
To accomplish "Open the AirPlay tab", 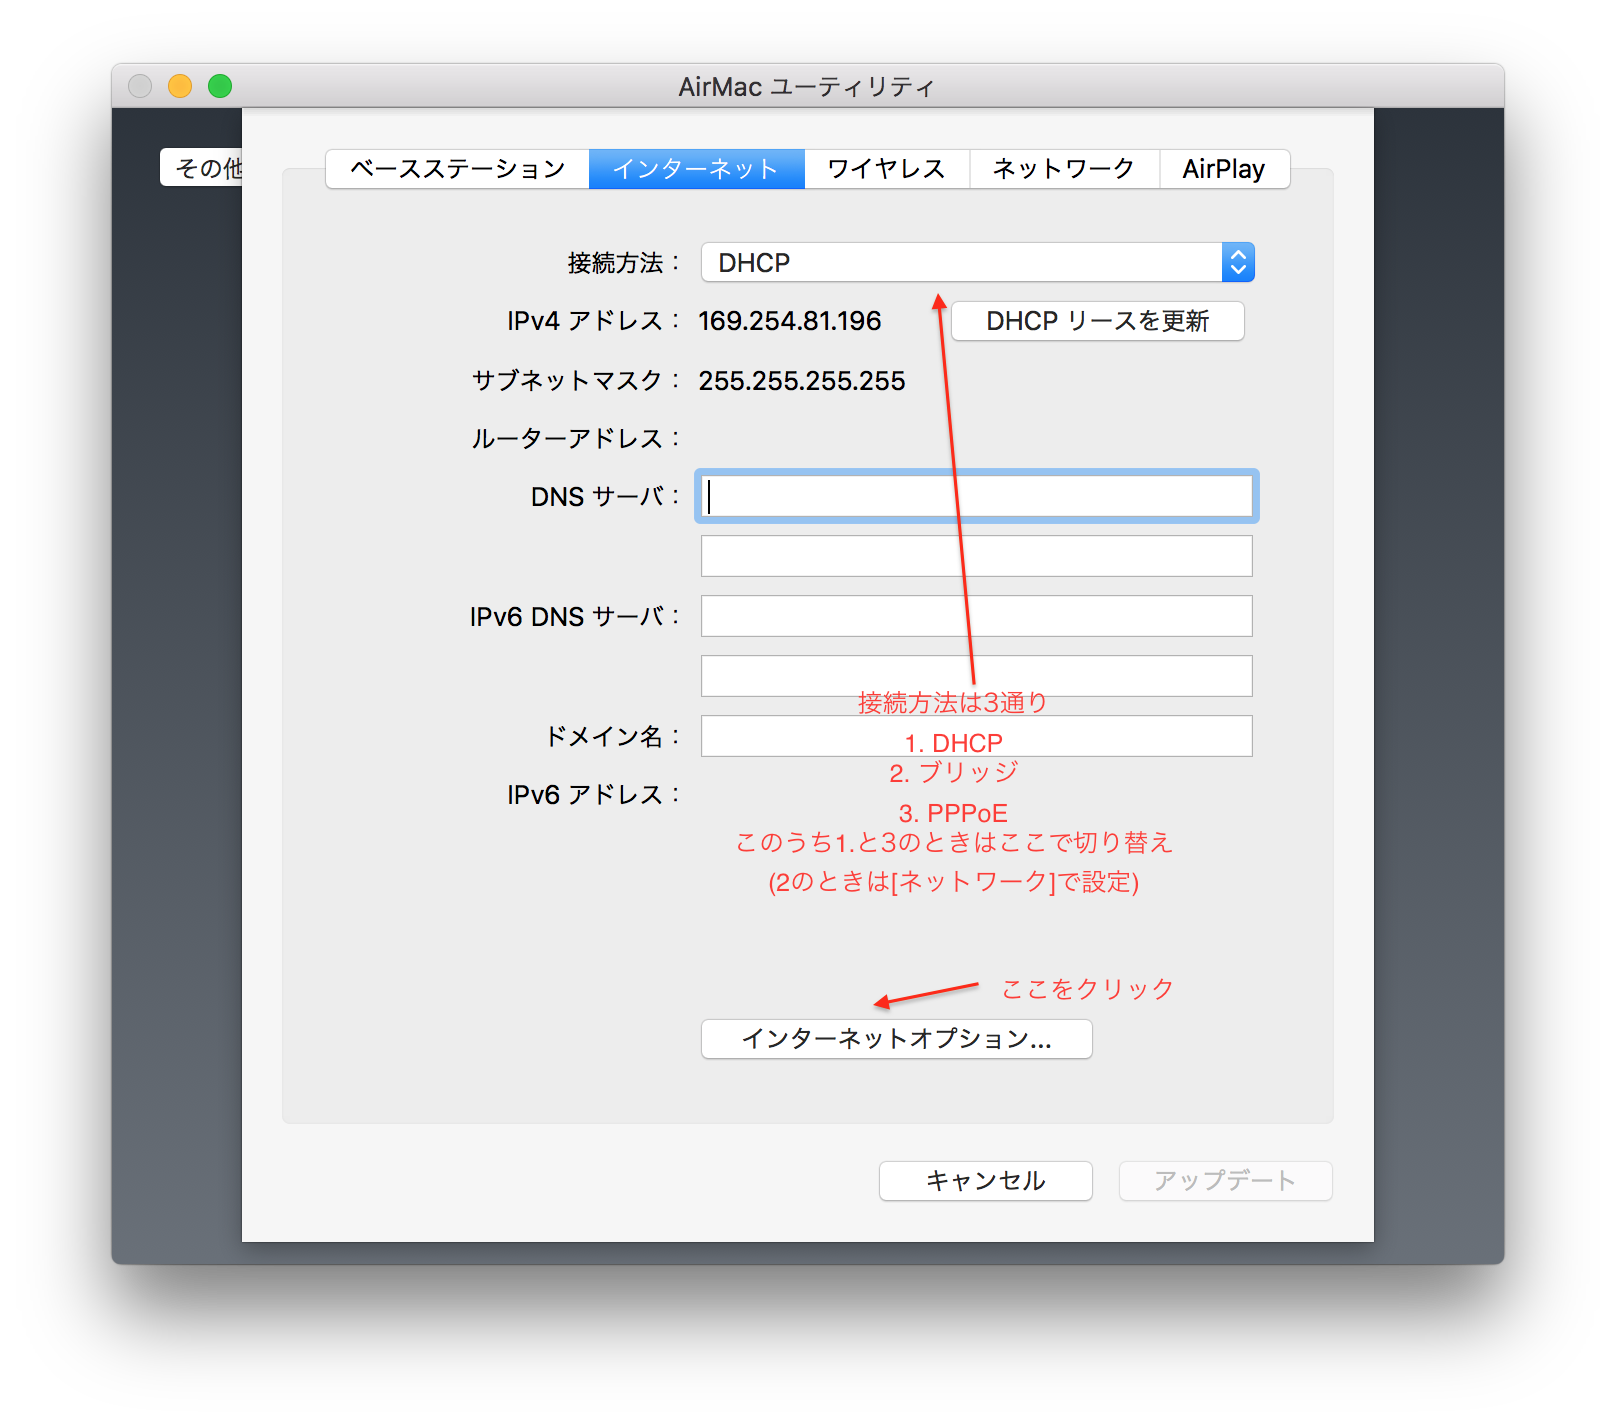I will click(x=1224, y=169).
